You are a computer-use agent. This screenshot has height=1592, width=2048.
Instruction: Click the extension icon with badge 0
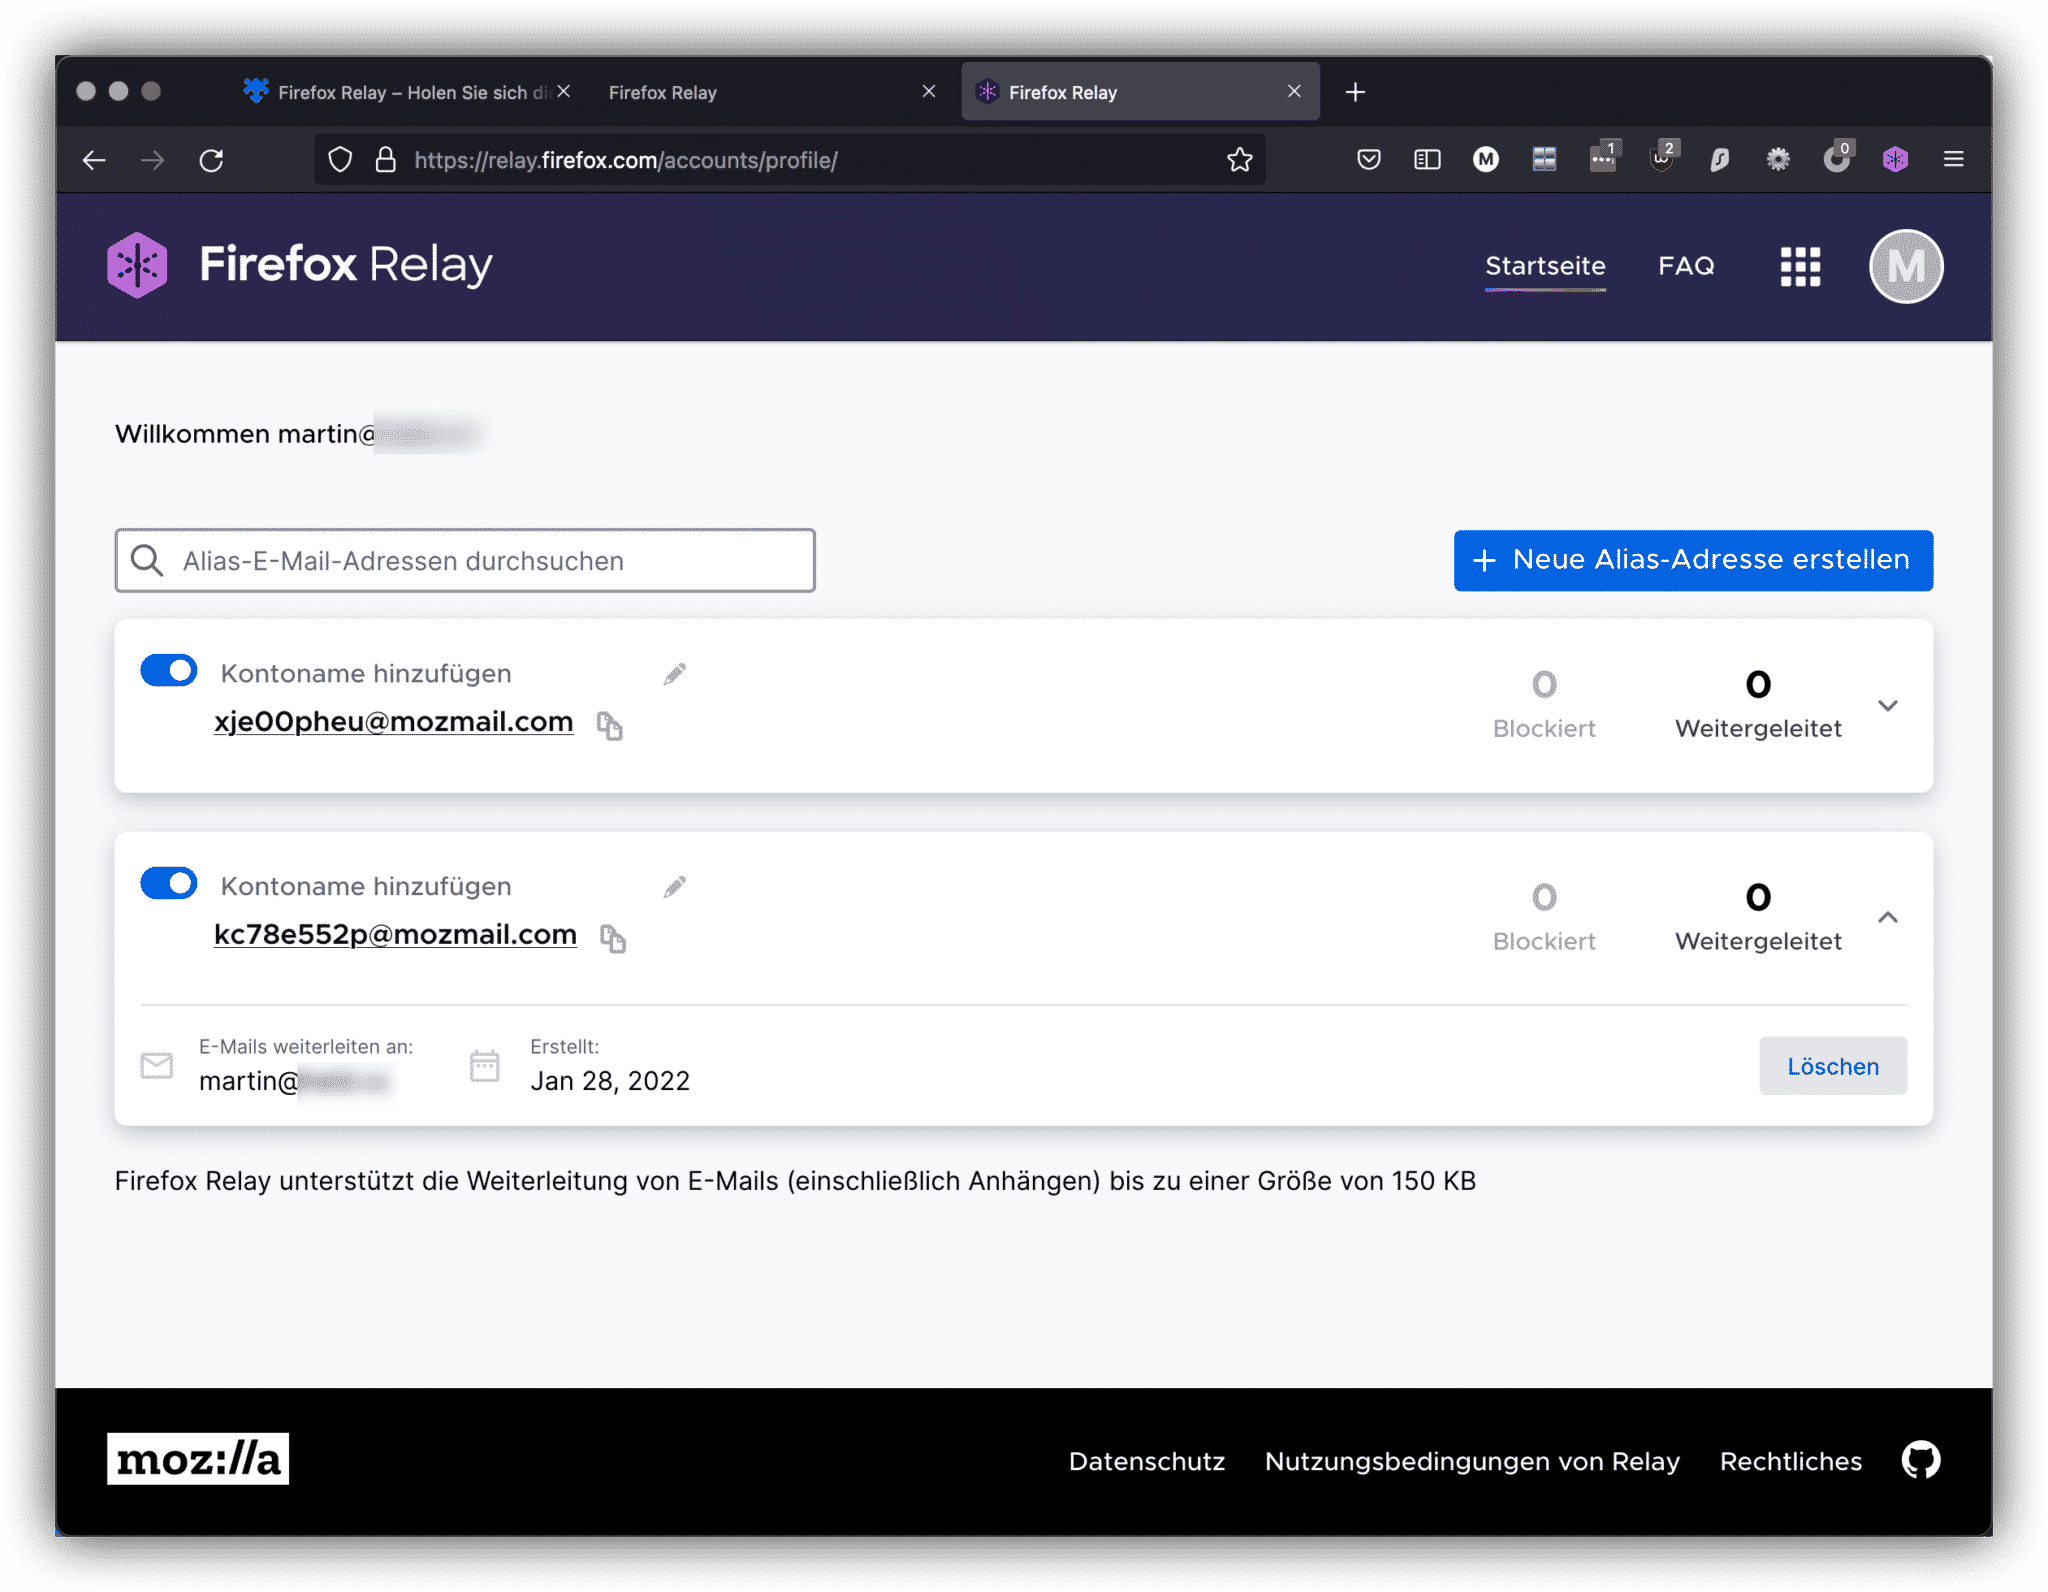pyautogui.click(x=1837, y=158)
